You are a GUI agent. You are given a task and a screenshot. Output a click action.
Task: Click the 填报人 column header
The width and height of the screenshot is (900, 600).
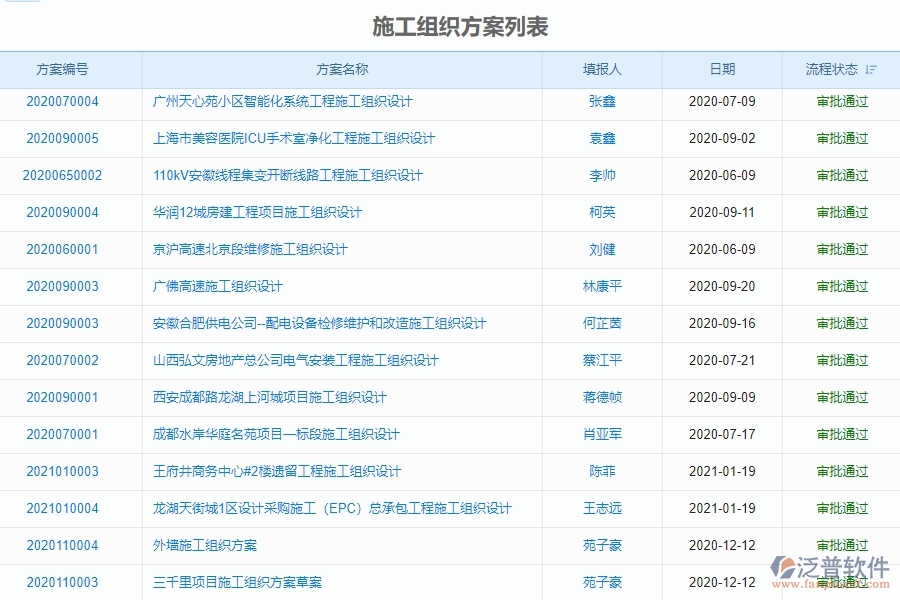click(x=602, y=69)
